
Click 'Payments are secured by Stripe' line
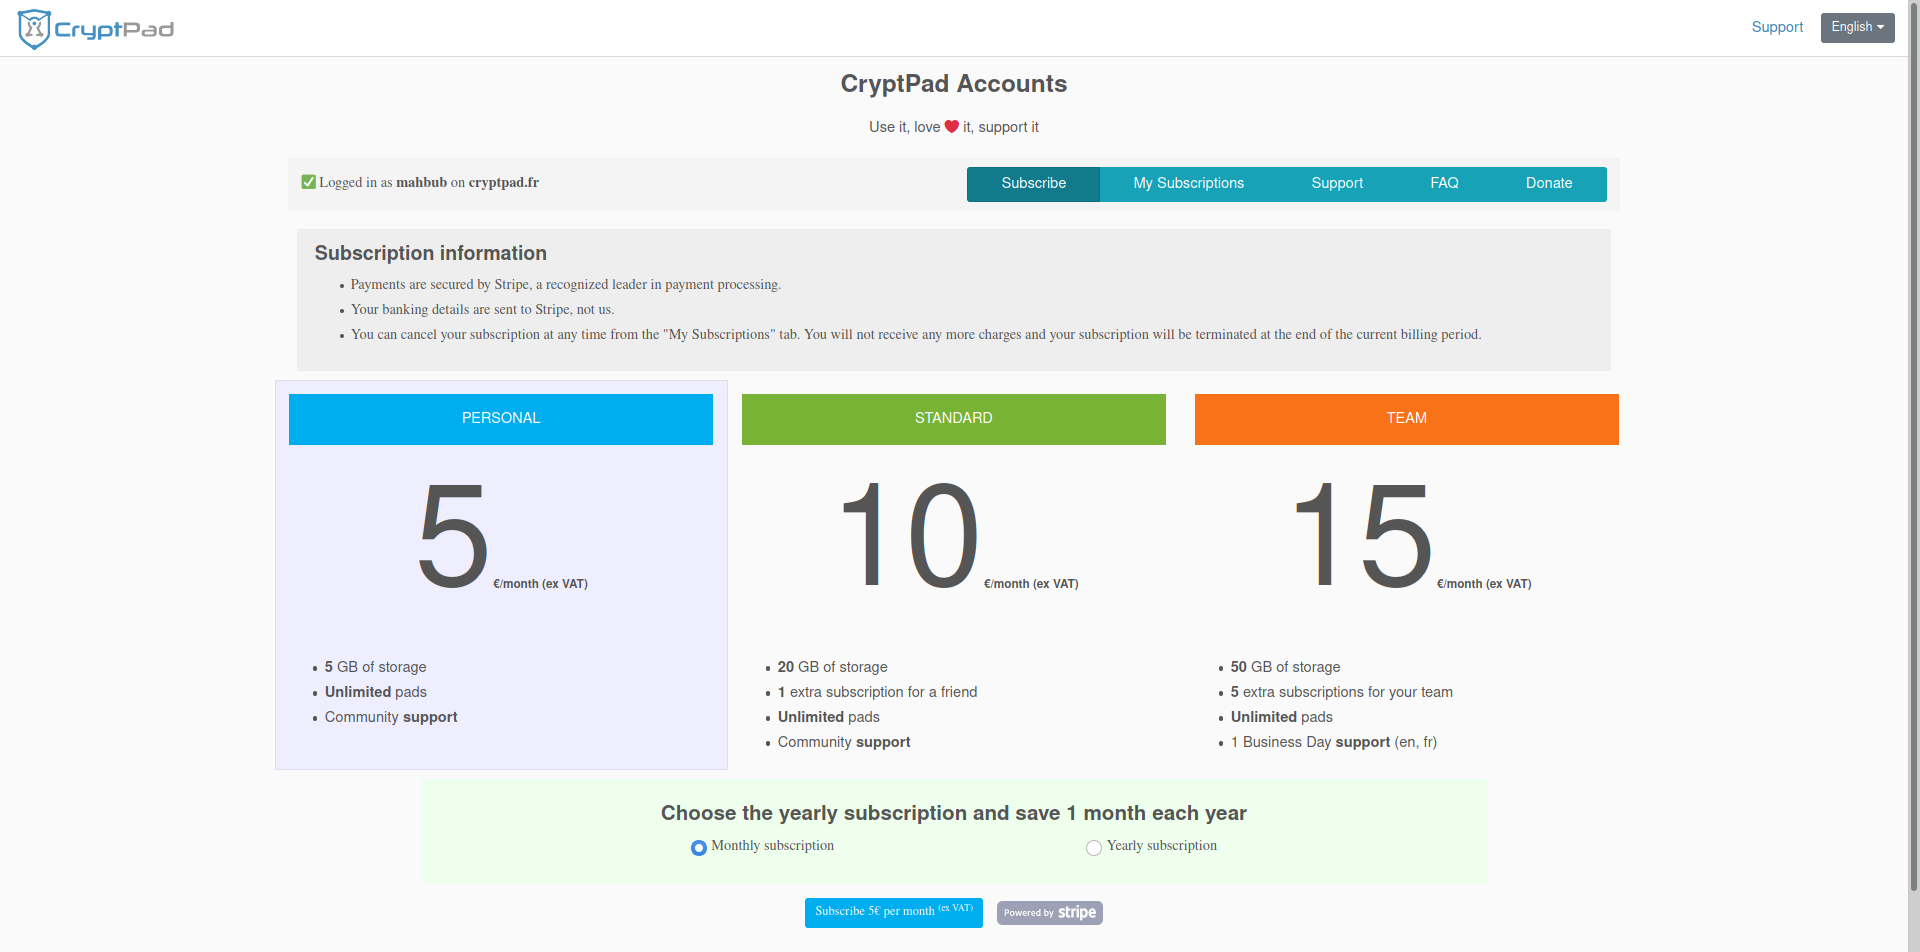(x=565, y=285)
